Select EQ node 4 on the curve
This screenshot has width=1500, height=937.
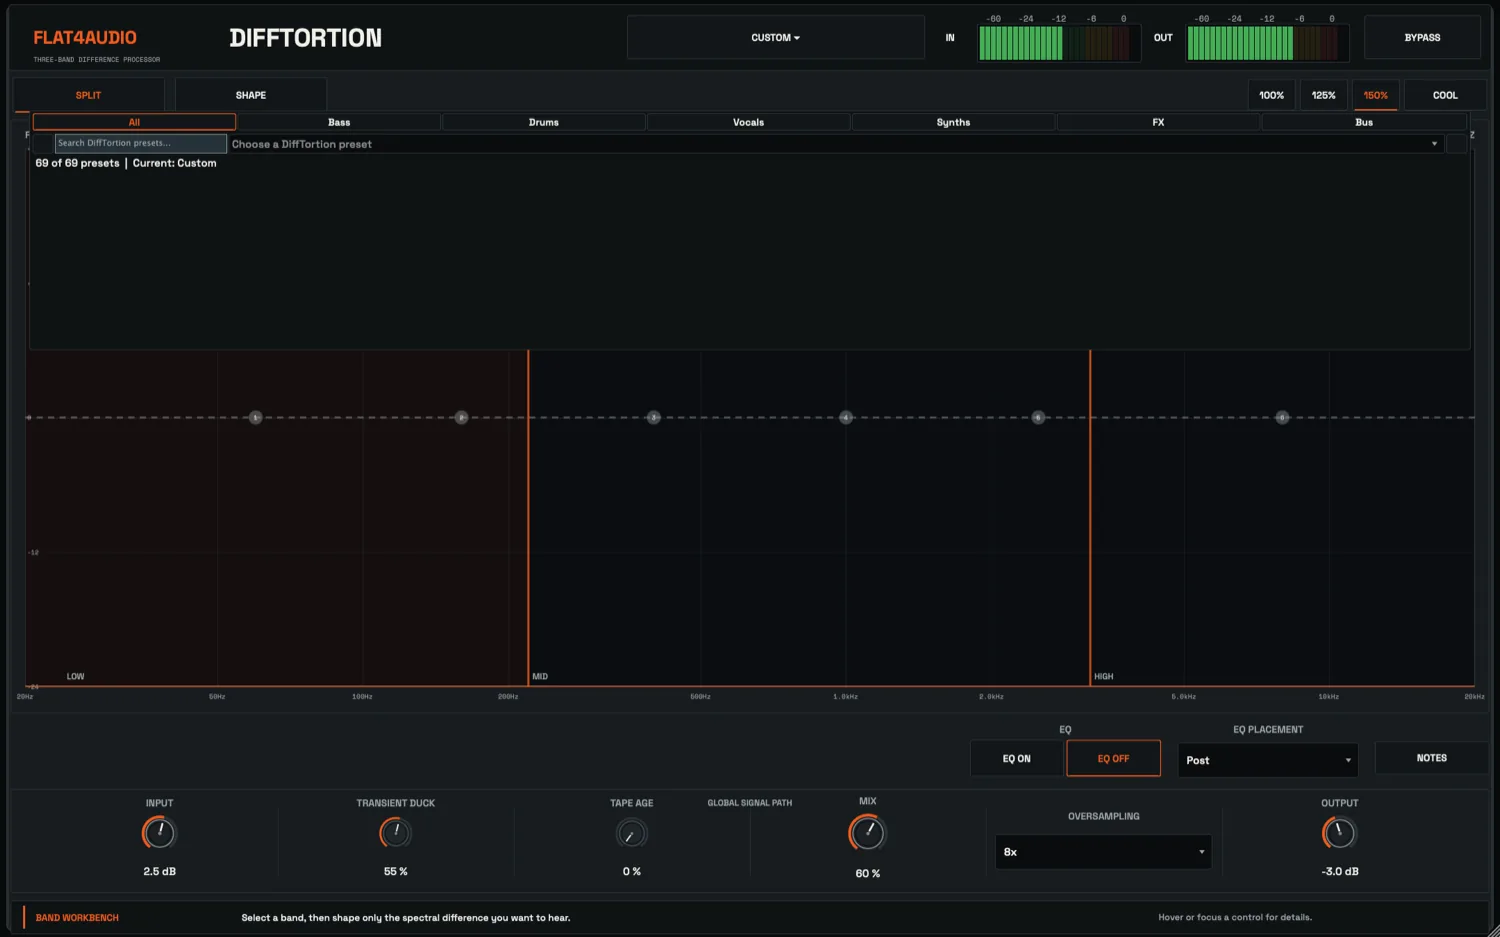pyautogui.click(x=846, y=417)
